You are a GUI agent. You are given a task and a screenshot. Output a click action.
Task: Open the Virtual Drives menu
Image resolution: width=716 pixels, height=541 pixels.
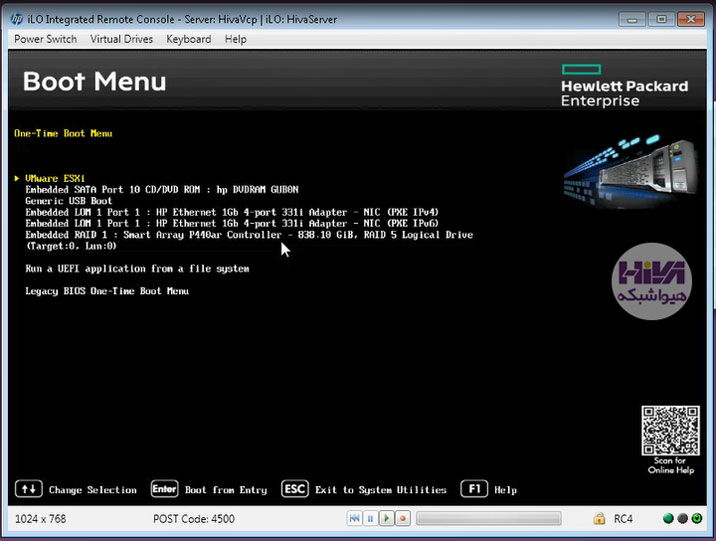[121, 39]
